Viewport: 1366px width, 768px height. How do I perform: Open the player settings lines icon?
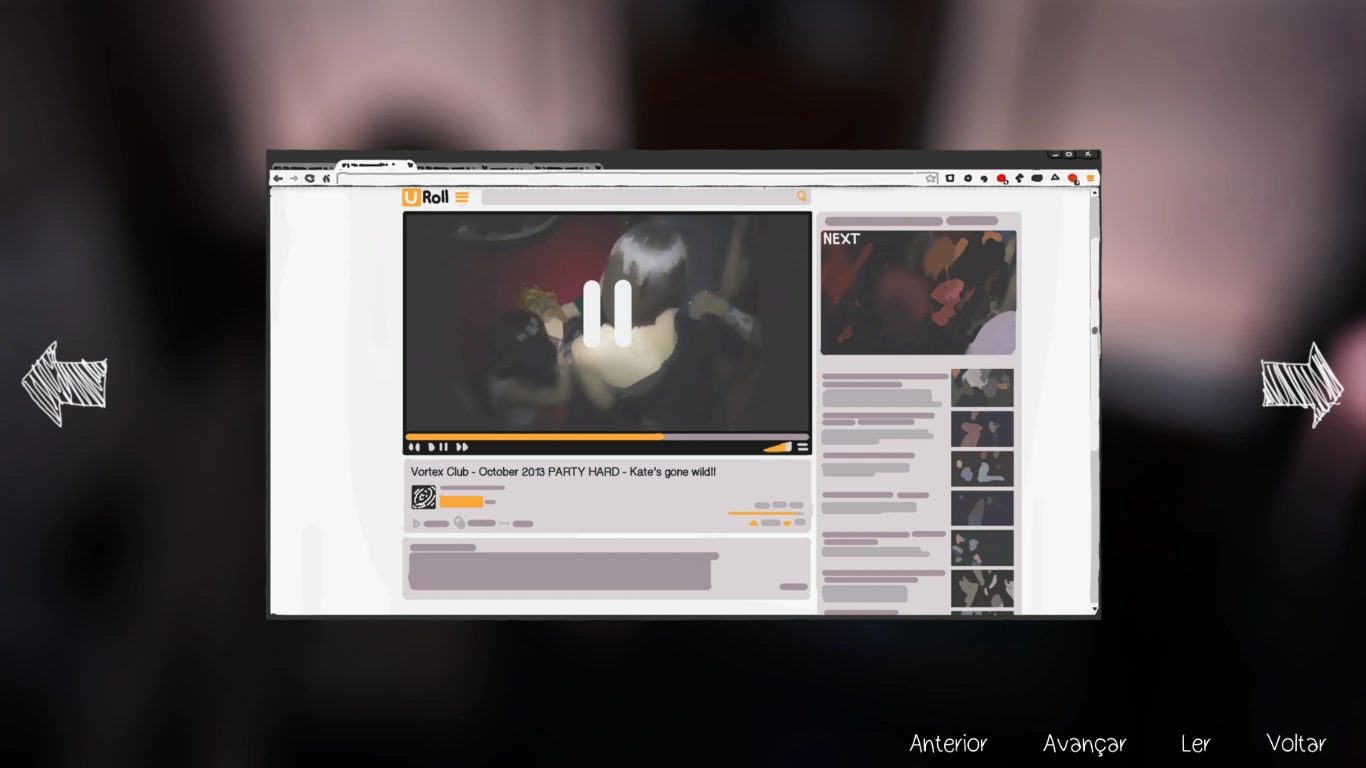point(802,447)
